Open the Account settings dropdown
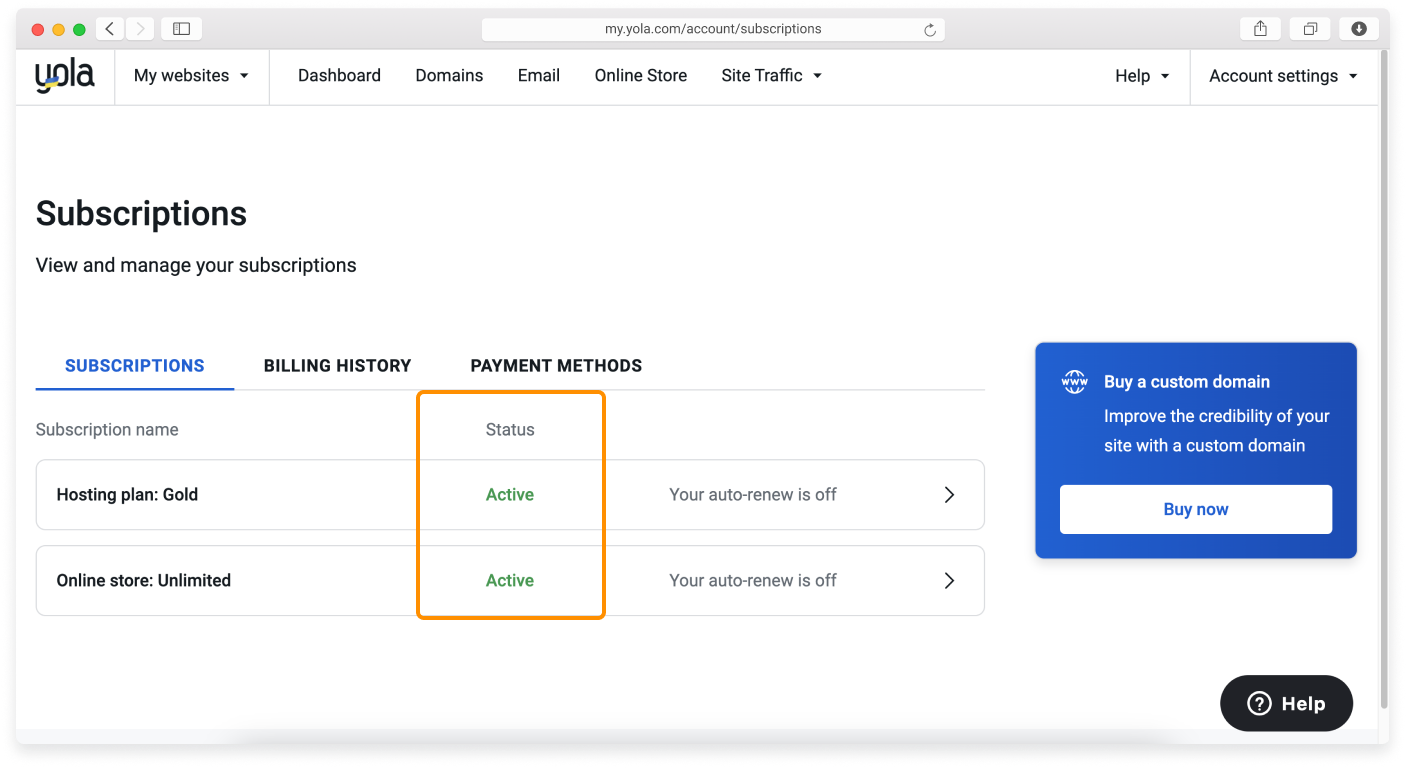Image resolution: width=1406 pixels, height=768 pixels. (1283, 75)
